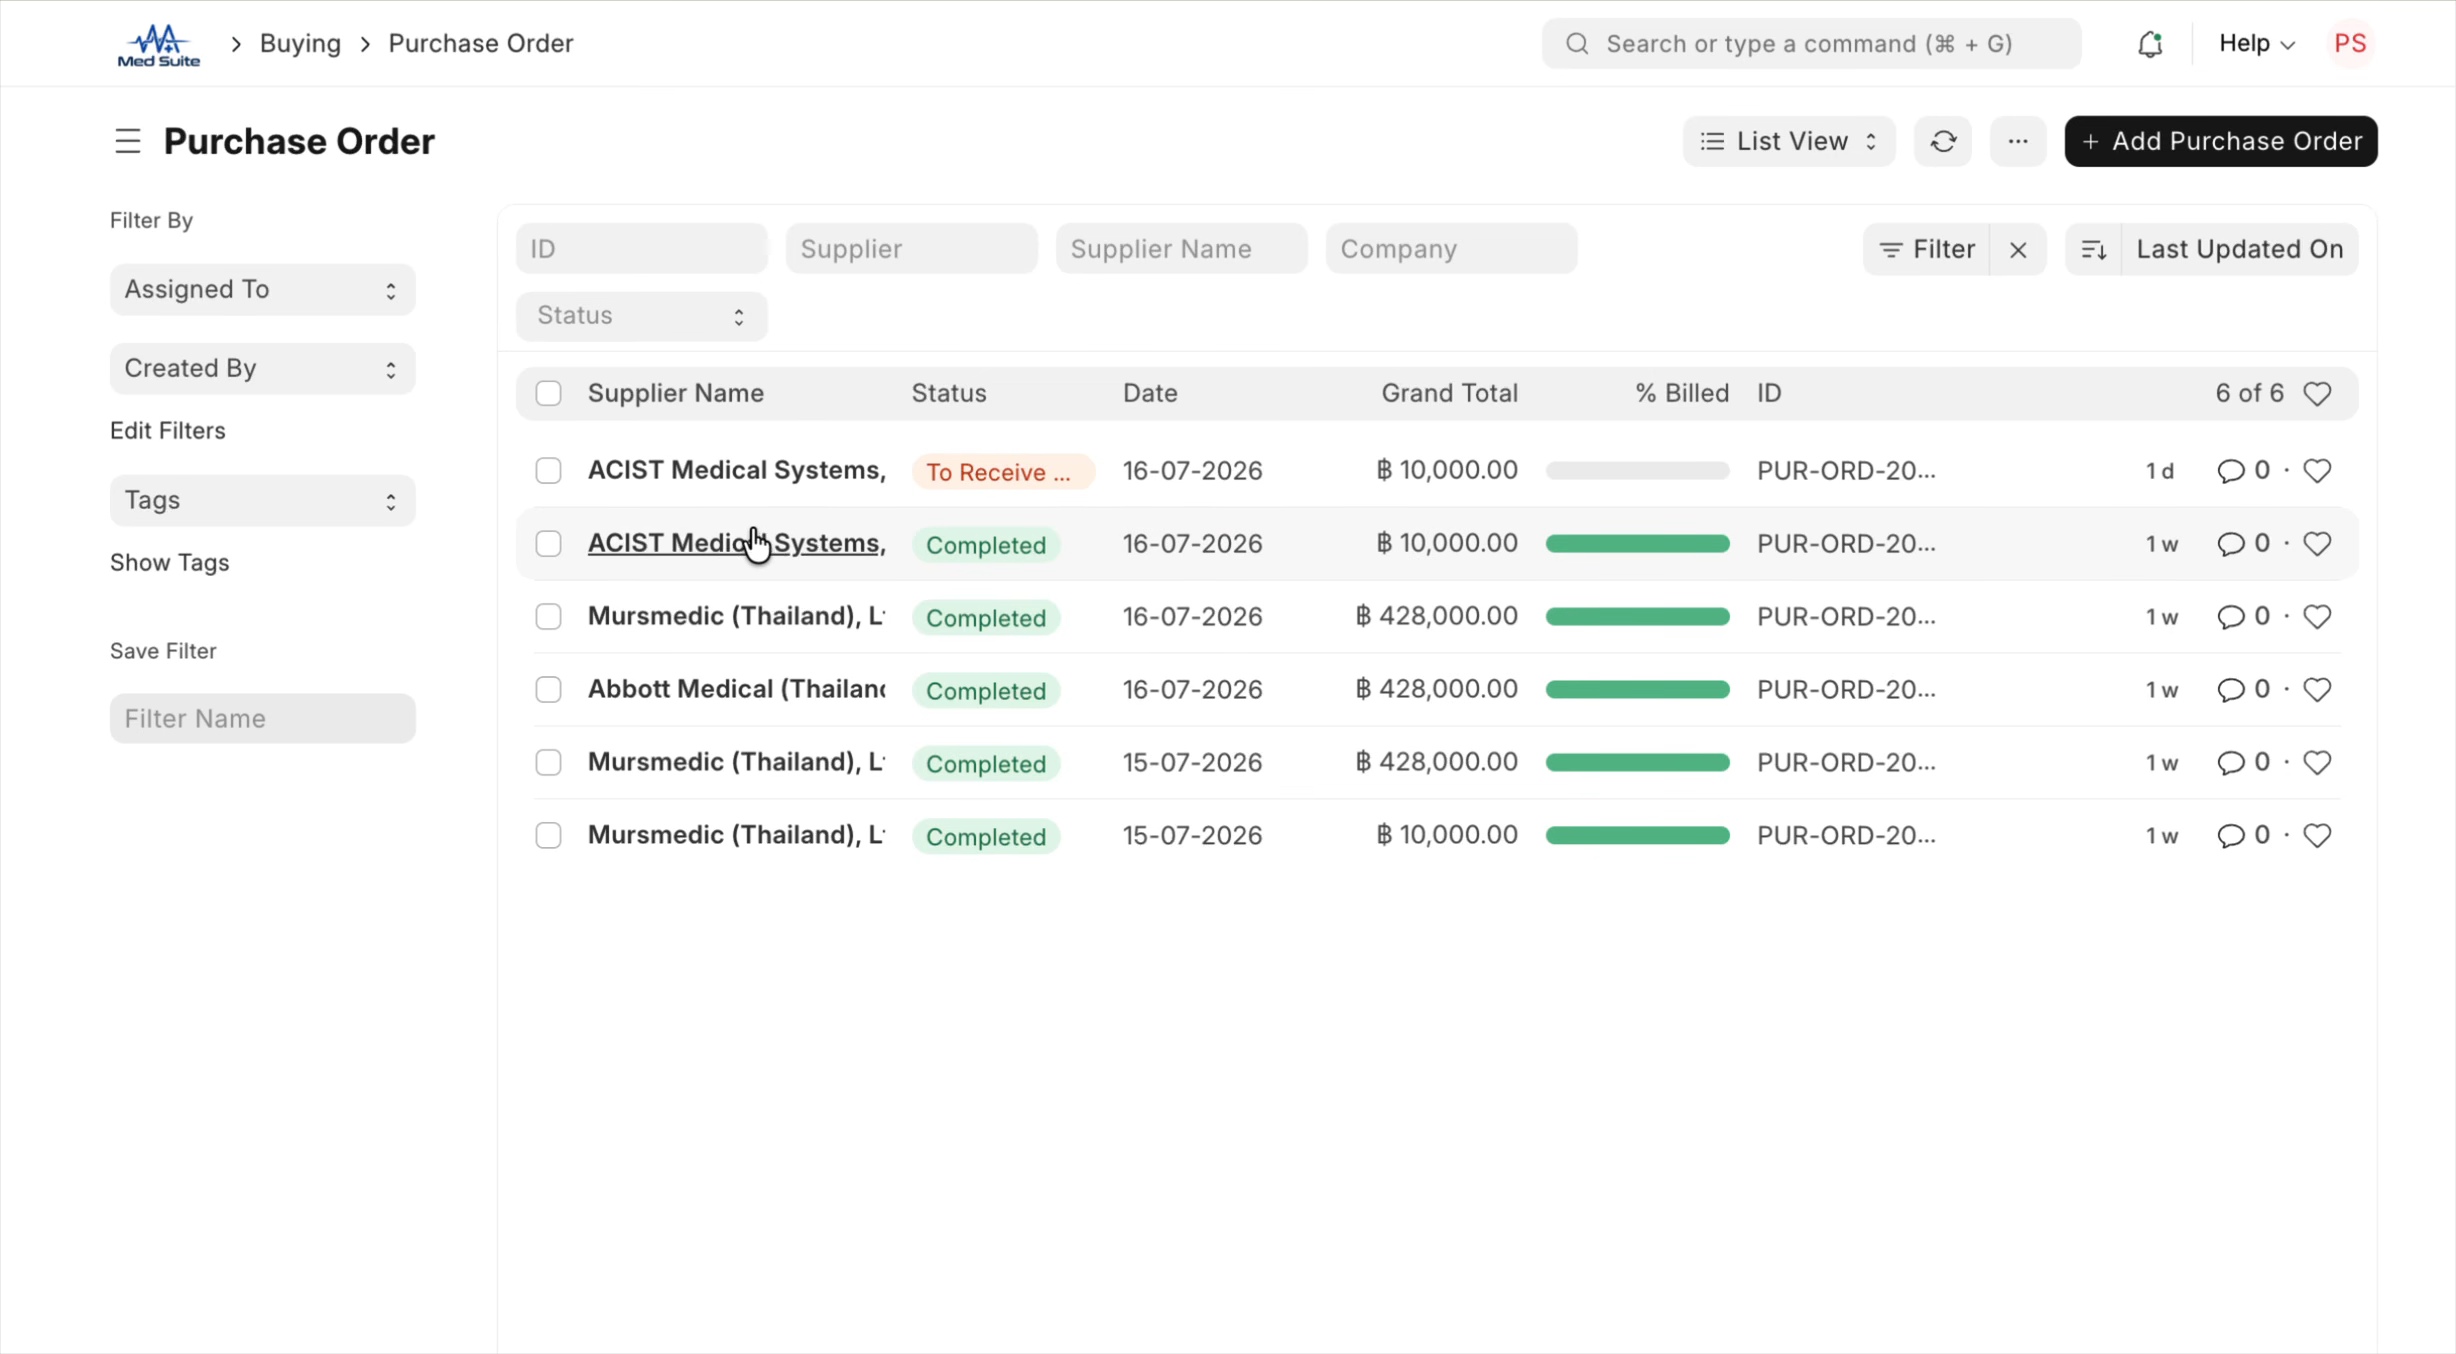Check the Abbott Medical row

[x=548, y=690]
